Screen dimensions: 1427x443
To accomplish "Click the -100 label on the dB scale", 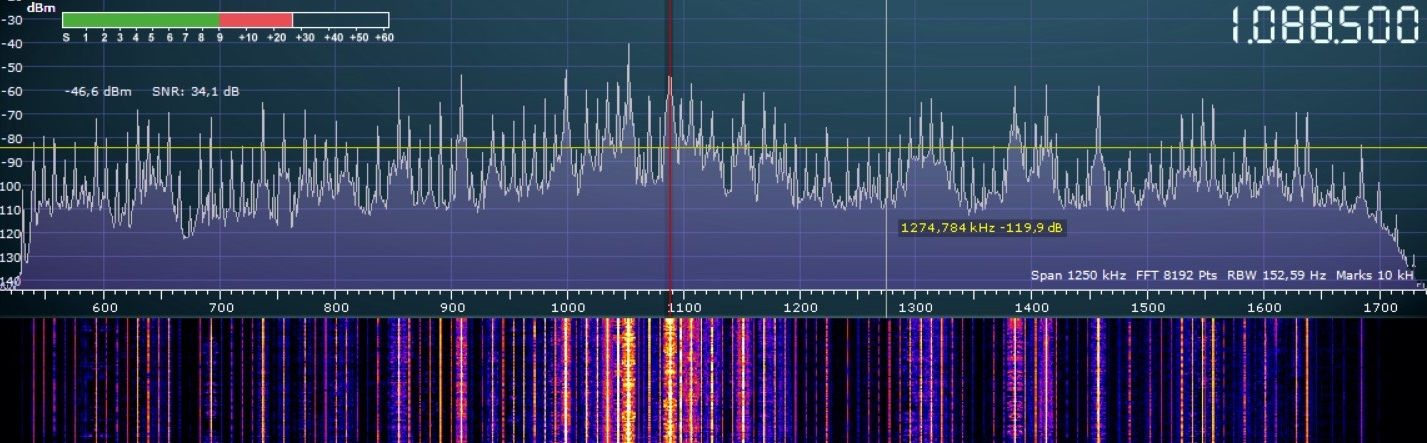I will [9, 187].
